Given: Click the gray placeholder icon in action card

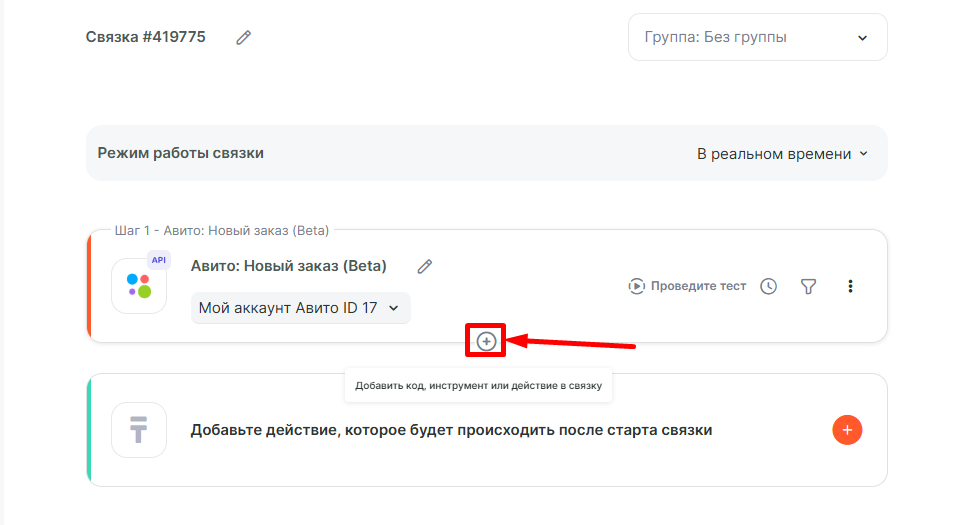Looking at the screenshot, I should pos(139,430).
